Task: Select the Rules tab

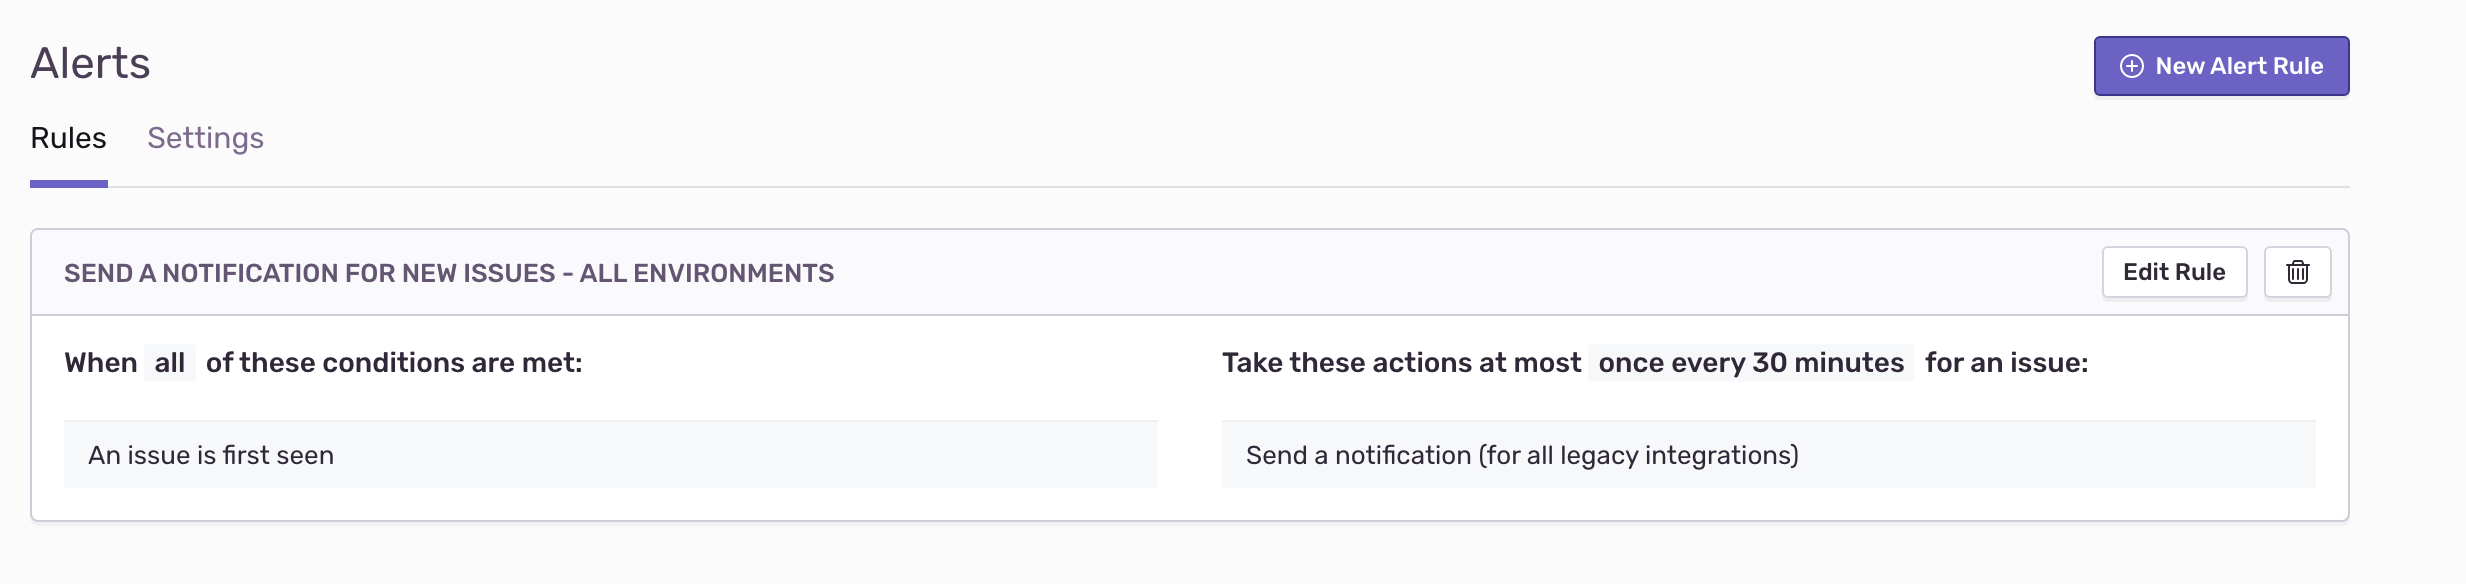Action: (67, 137)
